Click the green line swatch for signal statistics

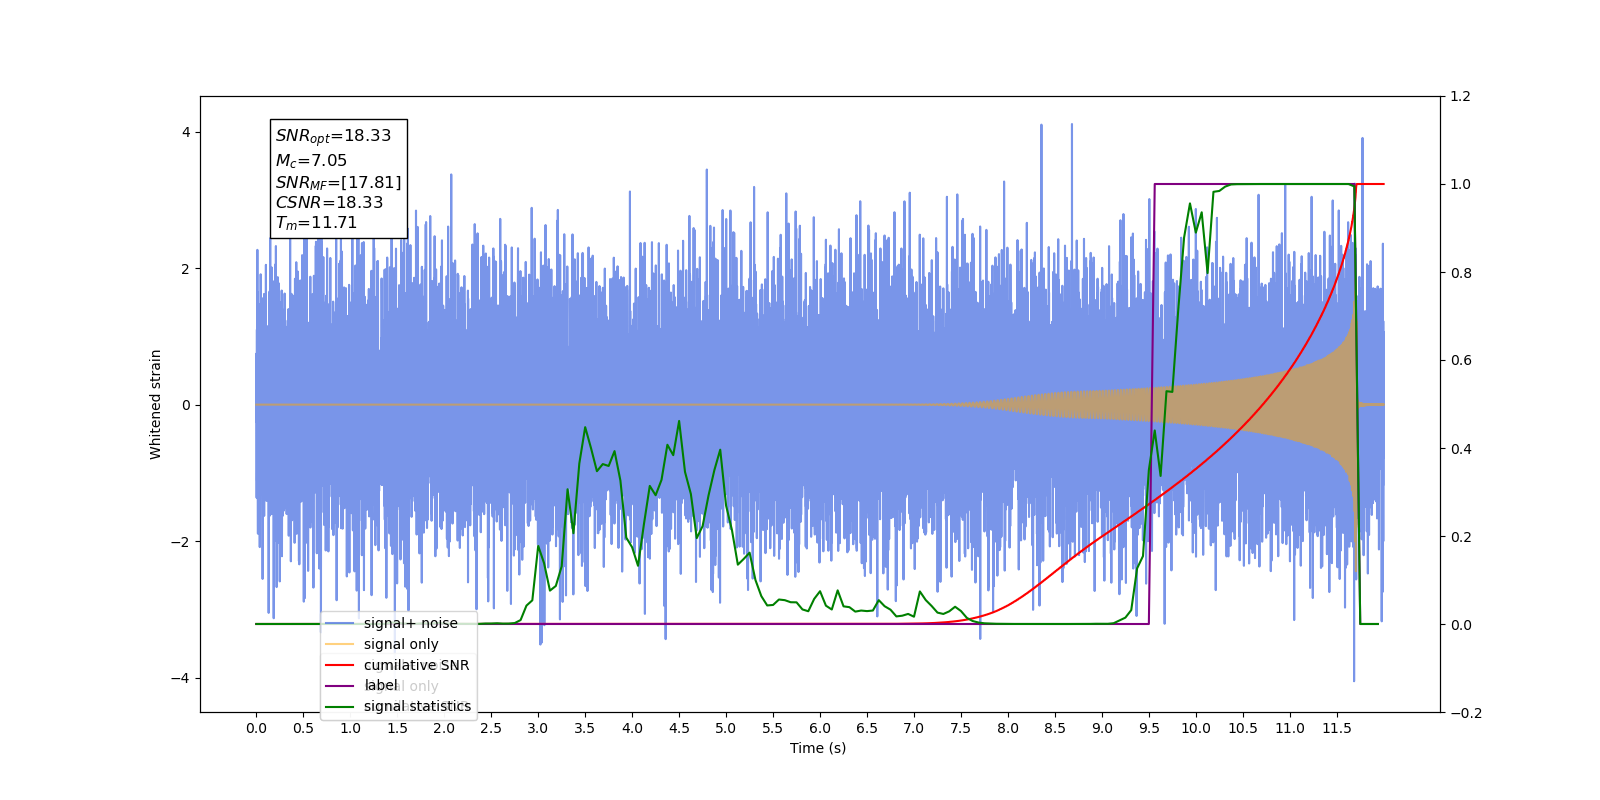(340, 706)
